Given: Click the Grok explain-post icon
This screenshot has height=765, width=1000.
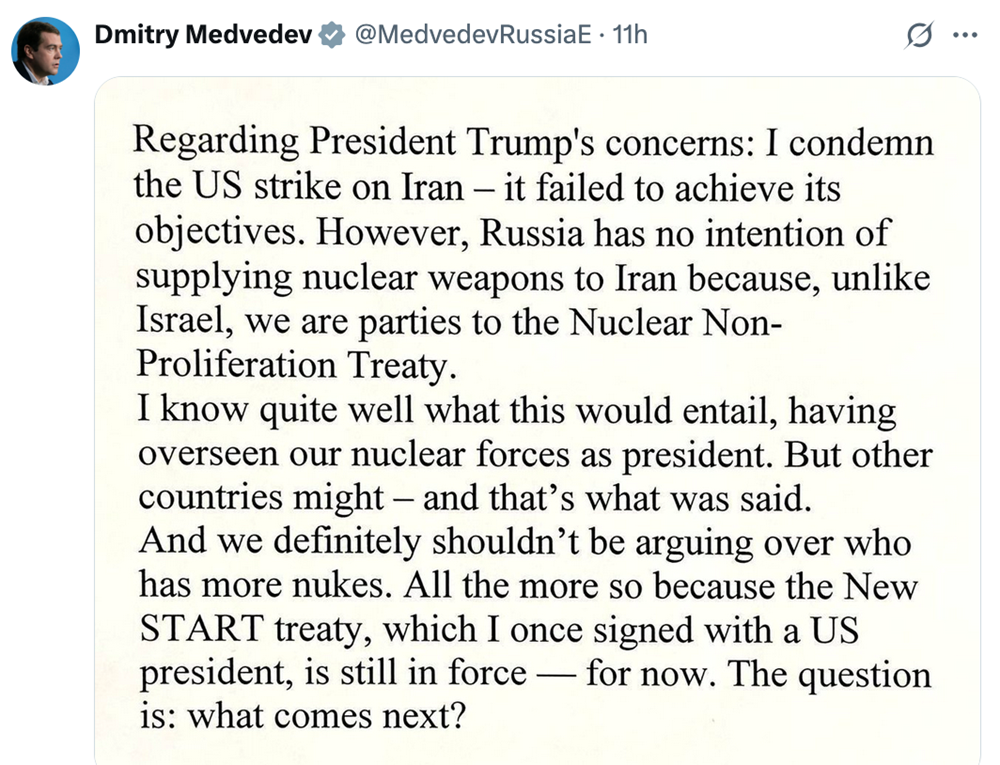Looking at the screenshot, I should 920,35.
